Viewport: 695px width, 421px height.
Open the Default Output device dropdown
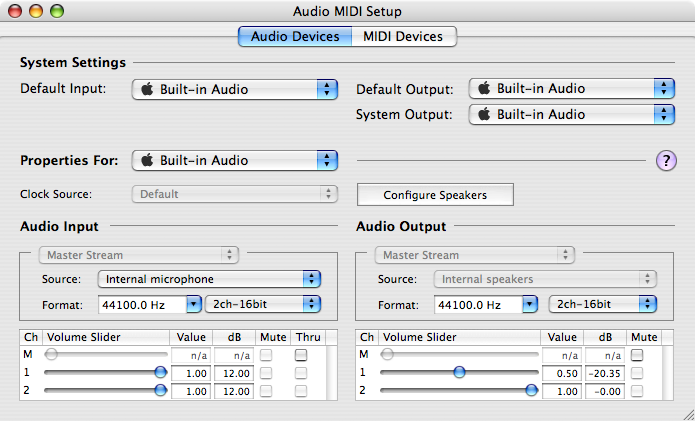pos(572,89)
